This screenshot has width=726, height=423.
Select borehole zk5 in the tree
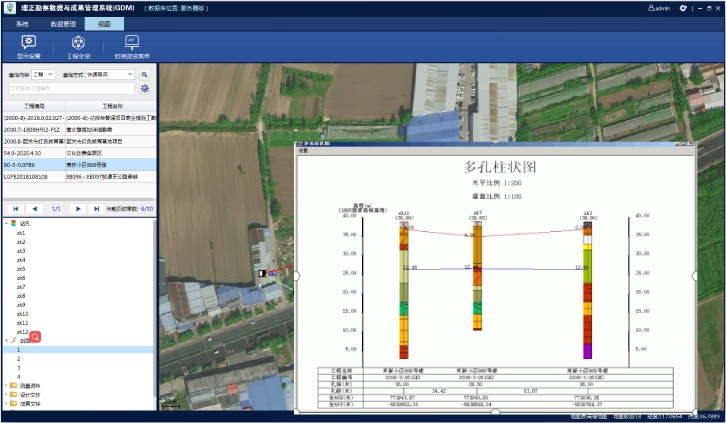[x=21, y=269]
